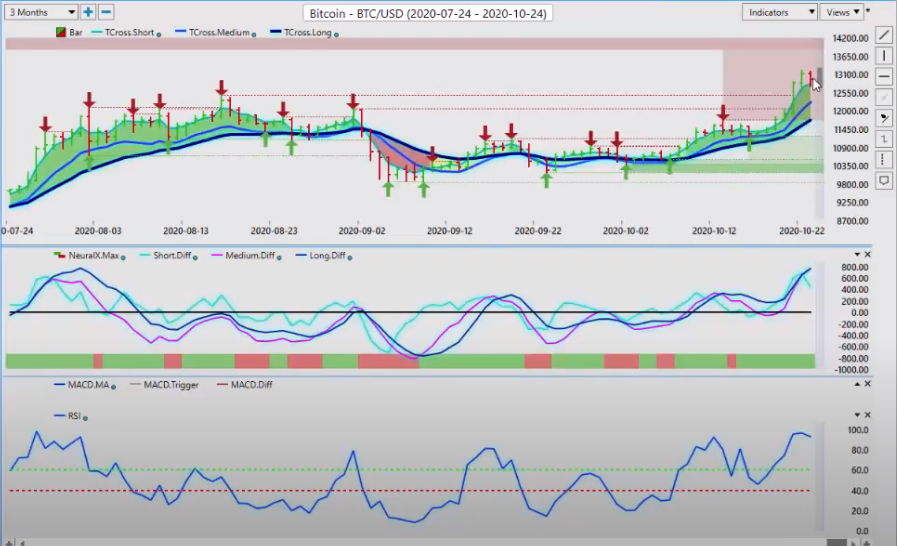Image resolution: width=897 pixels, height=546 pixels.
Task: Click the 8700.00 price axis label
Action: click(x=852, y=221)
